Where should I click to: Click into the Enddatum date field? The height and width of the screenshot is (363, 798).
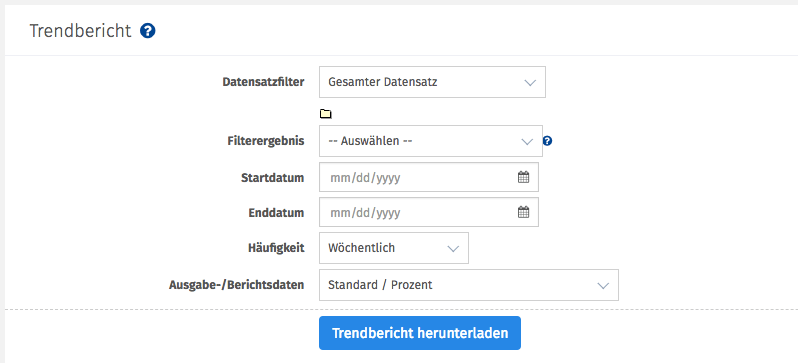click(x=429, y=212)
